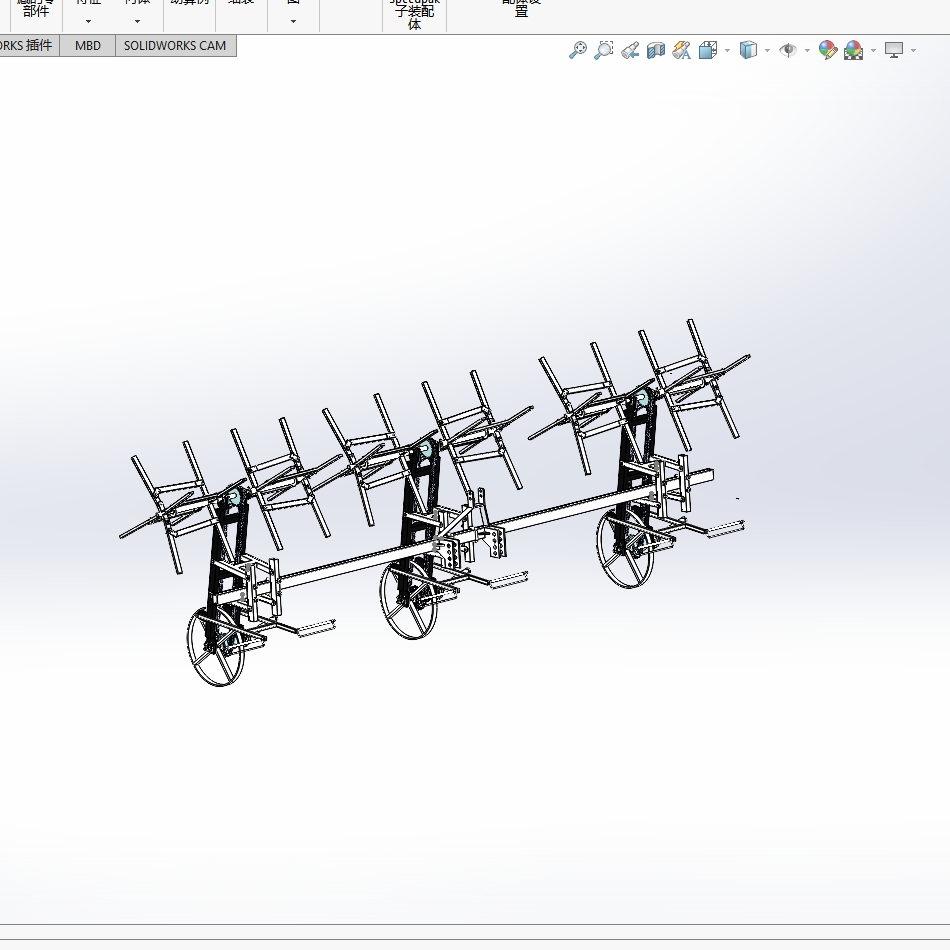Expand the View Settings dropdown arrow

click(913, 50)
